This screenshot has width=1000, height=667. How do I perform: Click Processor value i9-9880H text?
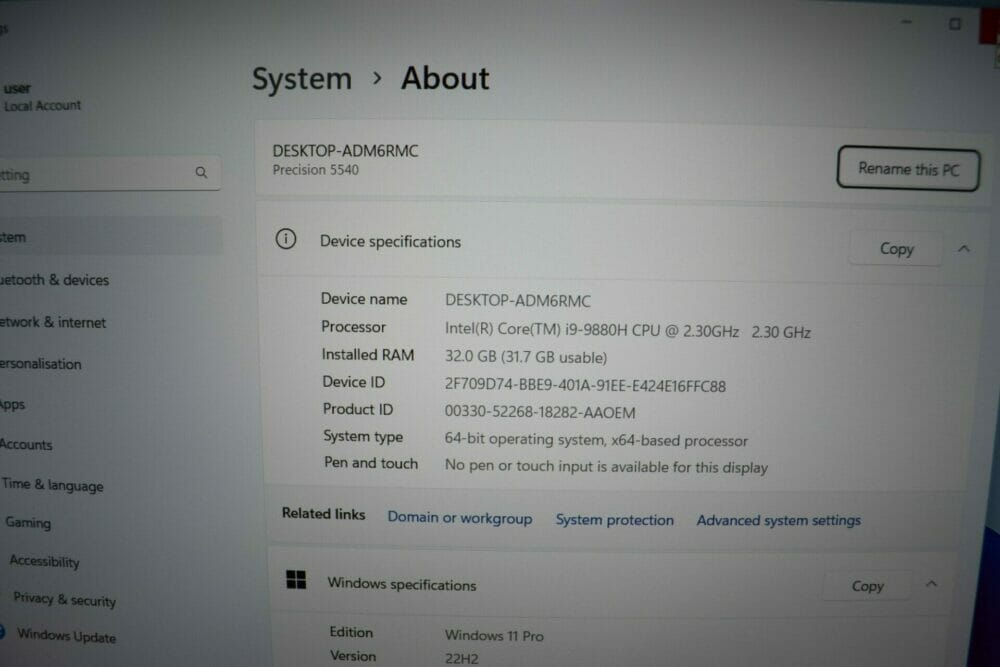(628, 331)
